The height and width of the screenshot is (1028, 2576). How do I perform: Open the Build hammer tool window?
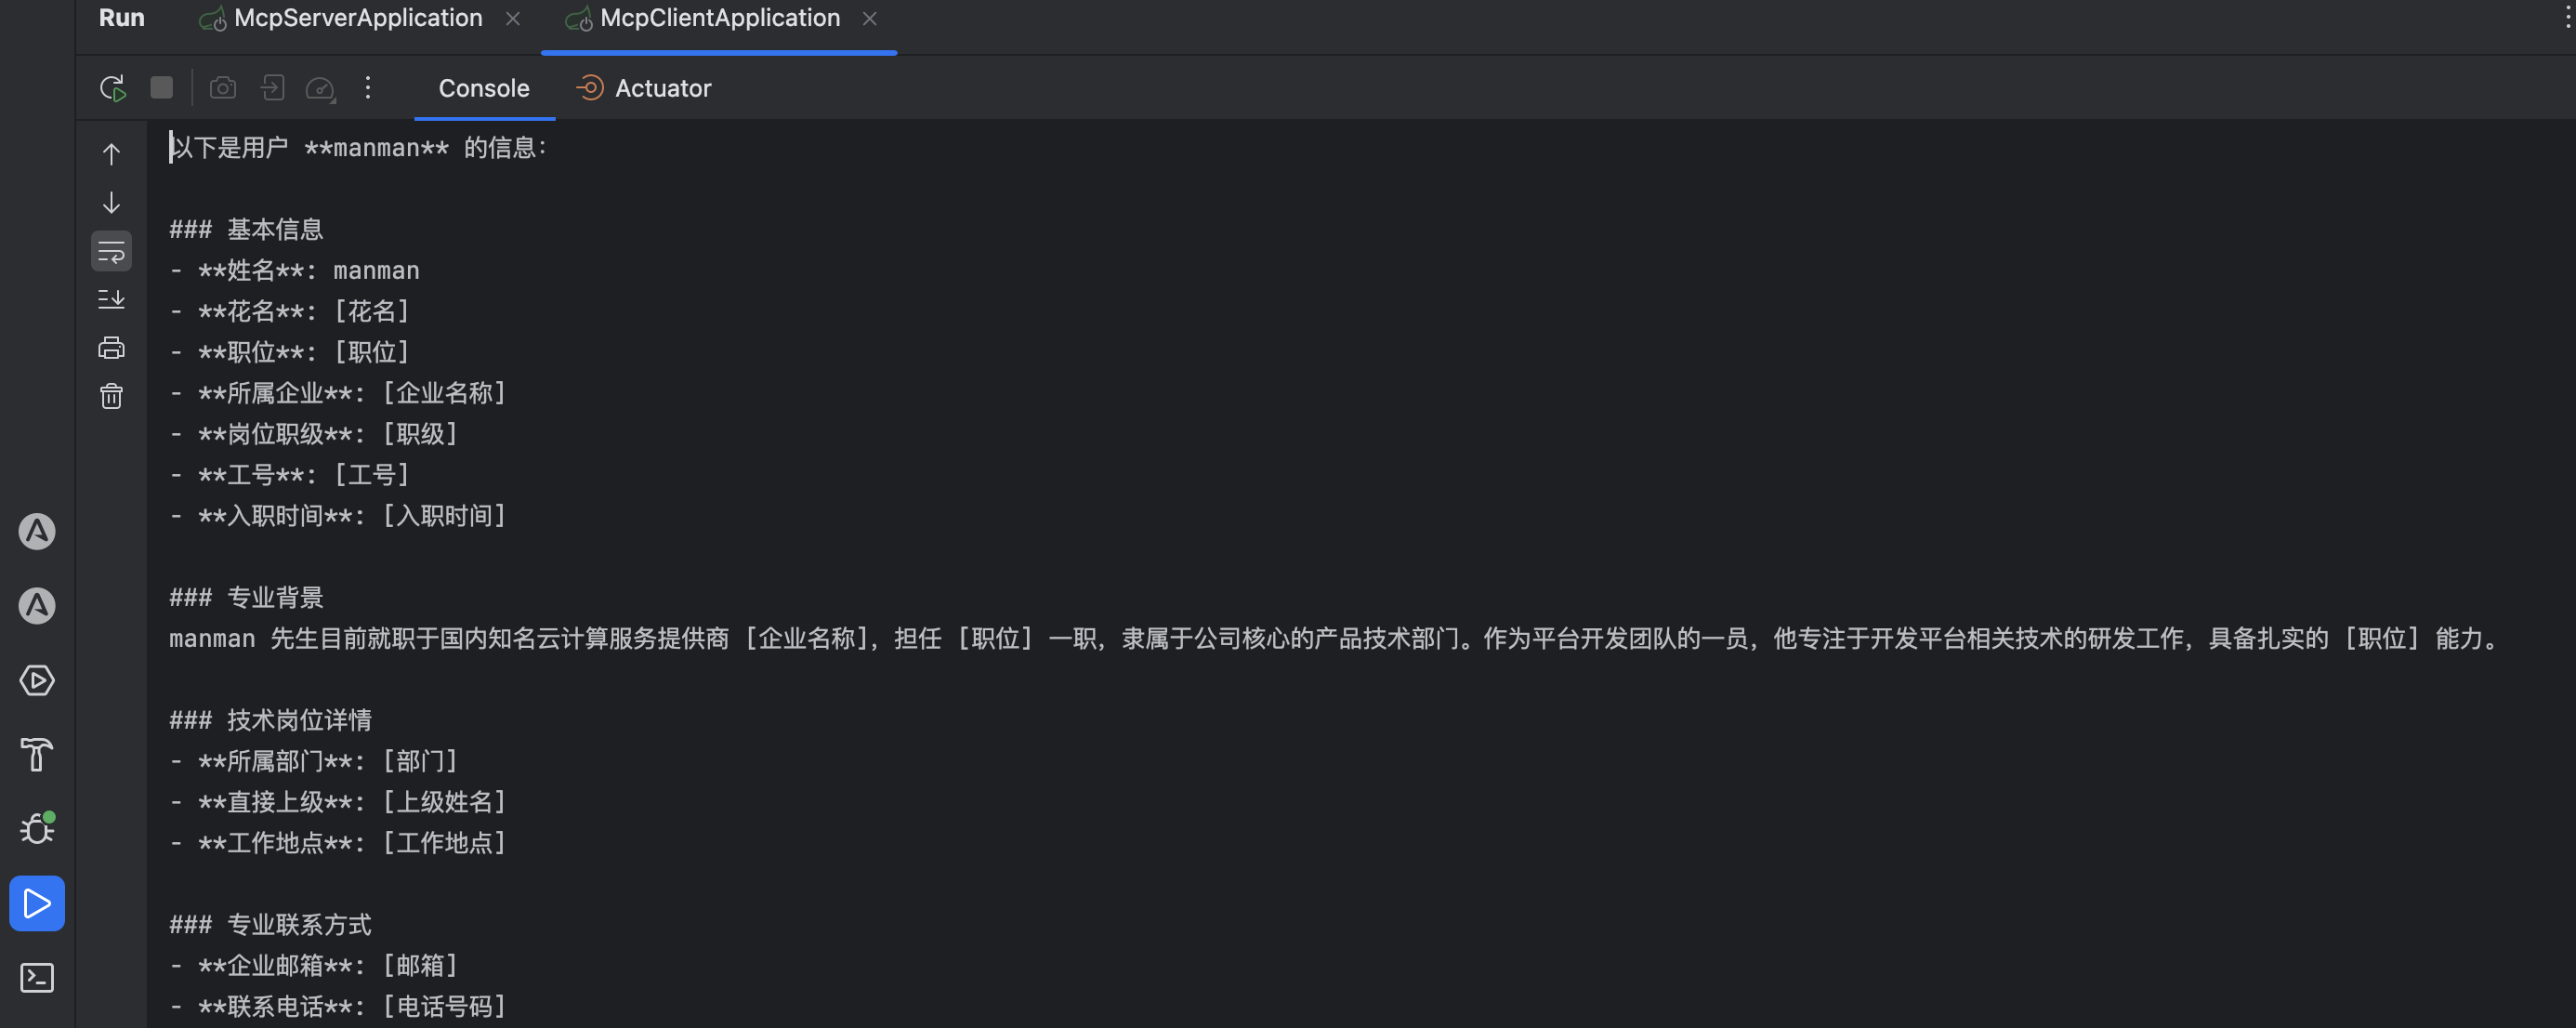37,754
